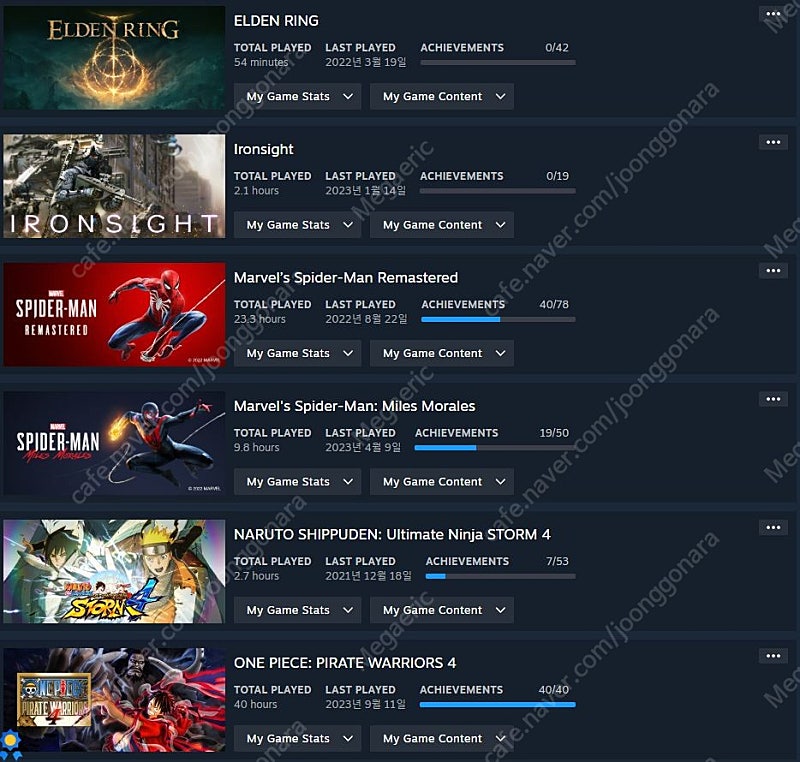Click the blue badge icon at bottom-left corner
This screenshot has width=800, height=762.
click(x=10, y=744)
